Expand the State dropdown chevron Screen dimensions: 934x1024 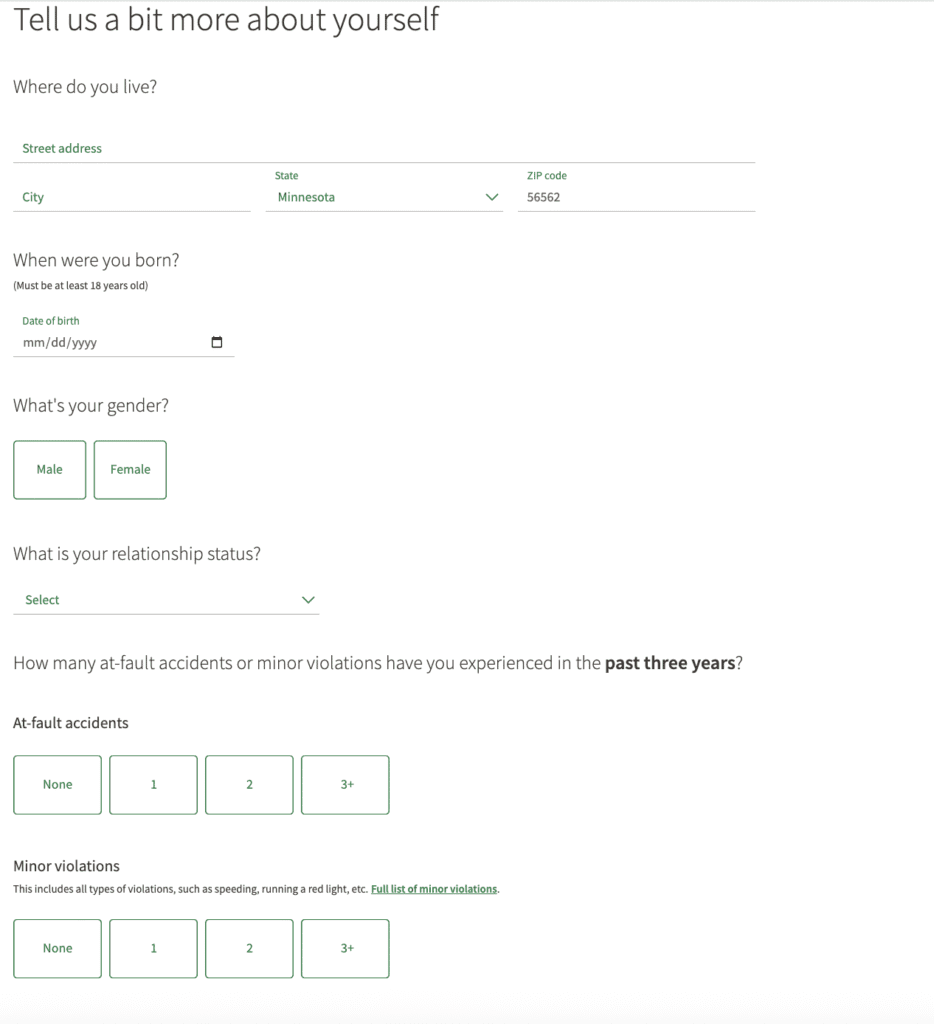pyautogui.click(x=491, y=198)
